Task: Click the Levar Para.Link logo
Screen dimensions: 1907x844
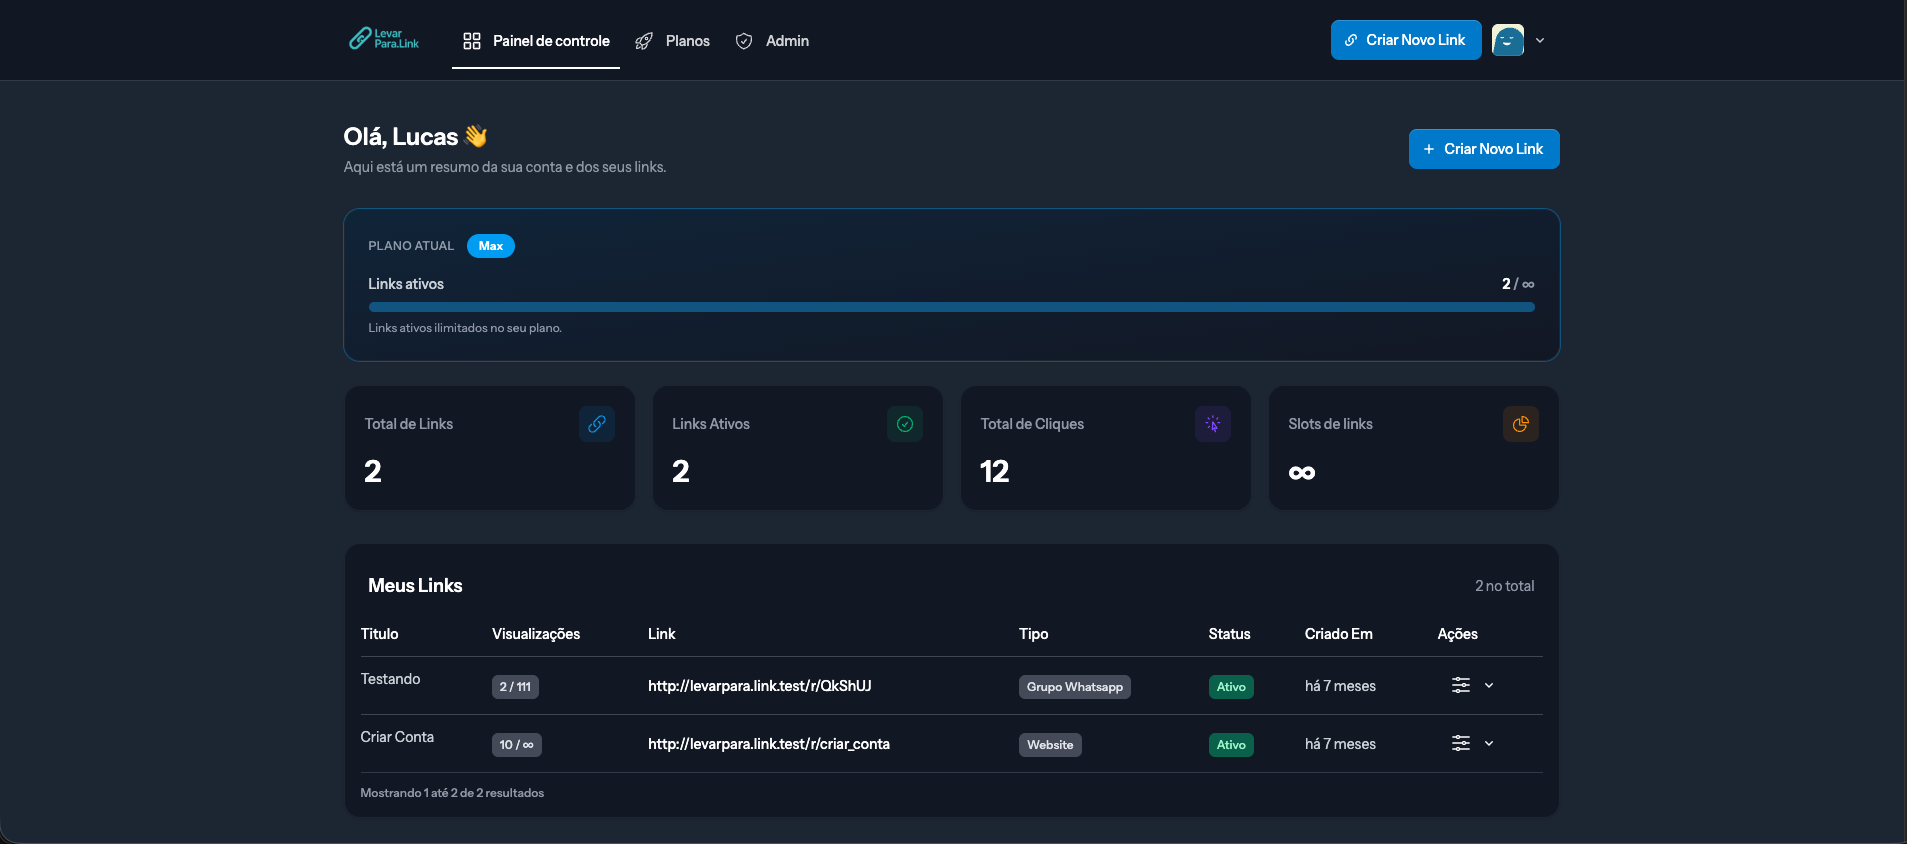Action: (384, 39)
